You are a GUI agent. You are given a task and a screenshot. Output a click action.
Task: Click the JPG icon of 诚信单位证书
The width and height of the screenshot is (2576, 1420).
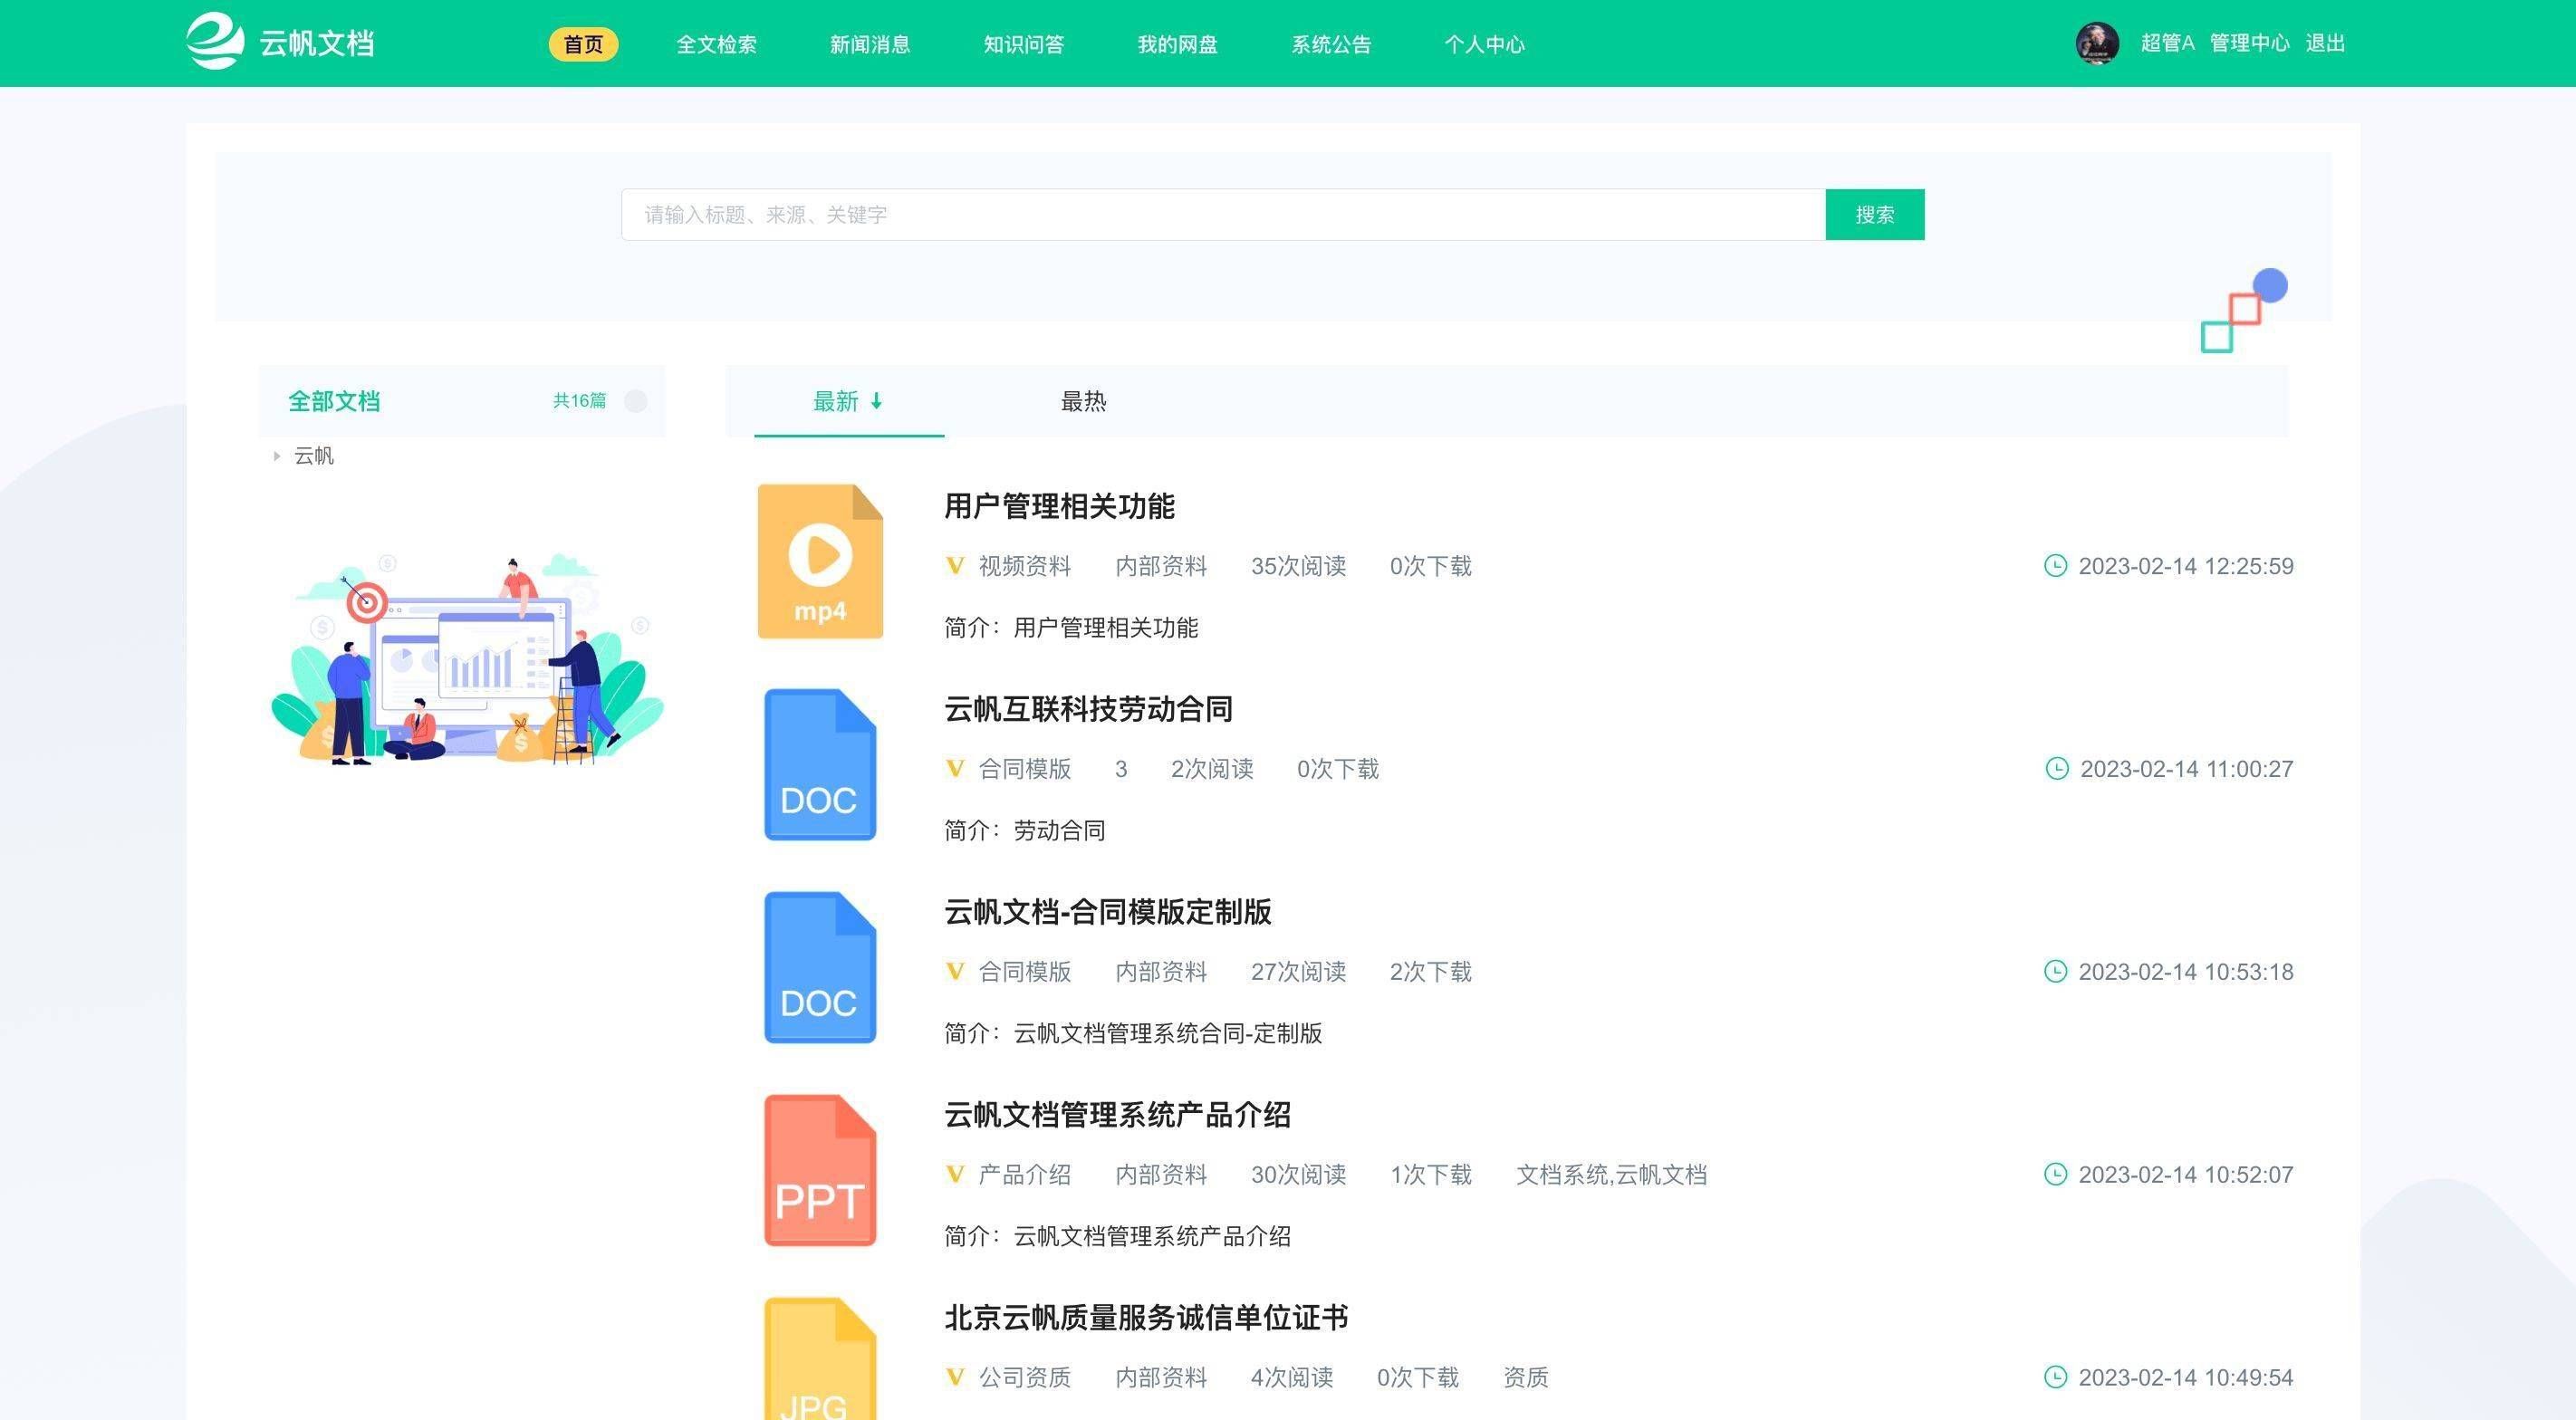[820, 1373]
